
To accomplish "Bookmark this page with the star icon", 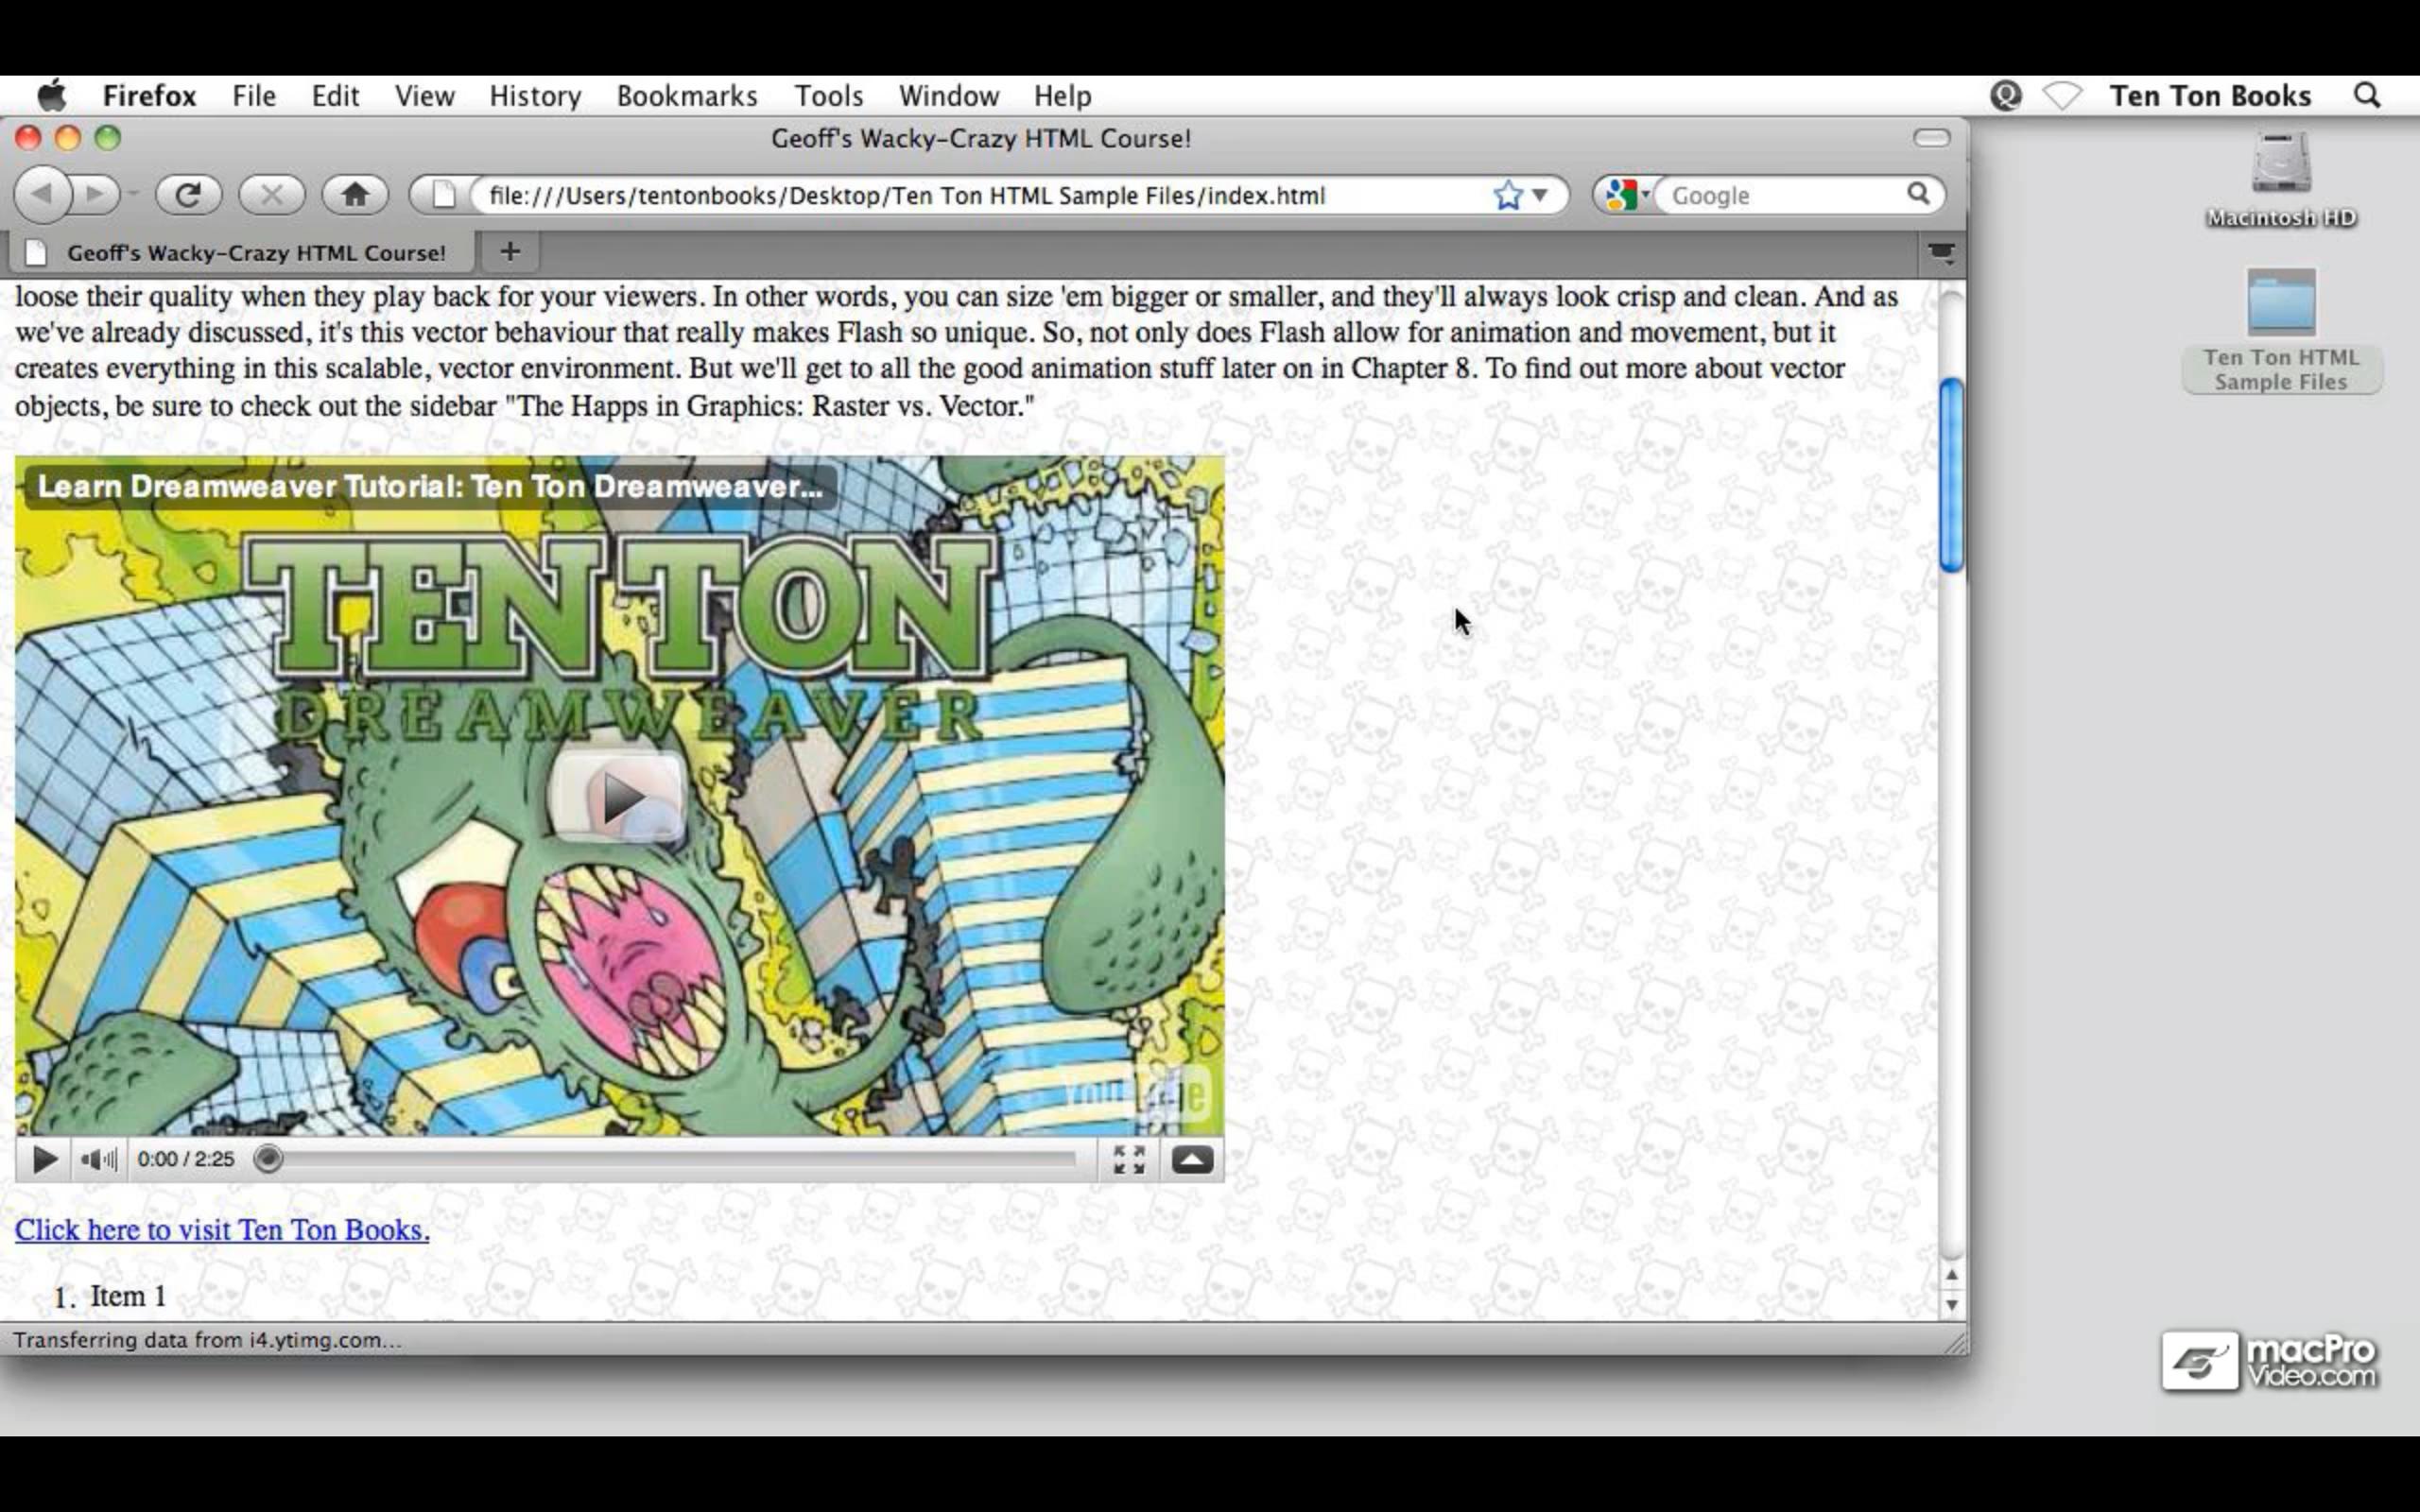I will pyautogui.click(x=1507, y=195).
